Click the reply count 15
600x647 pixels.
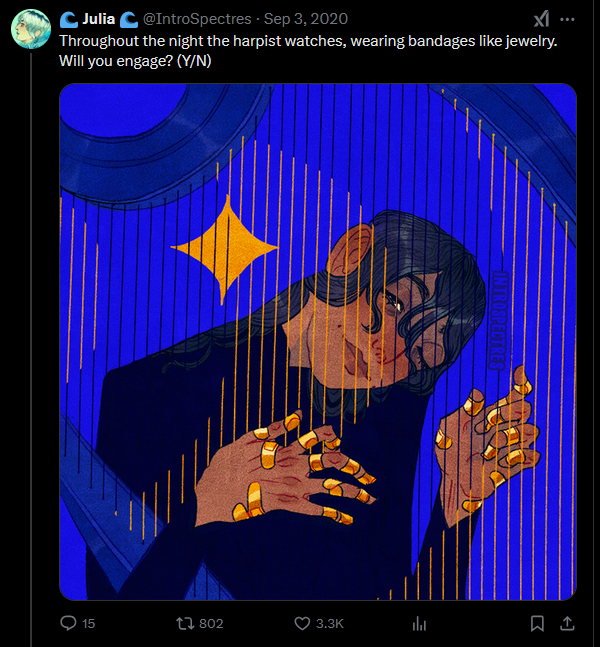point(88,623)
